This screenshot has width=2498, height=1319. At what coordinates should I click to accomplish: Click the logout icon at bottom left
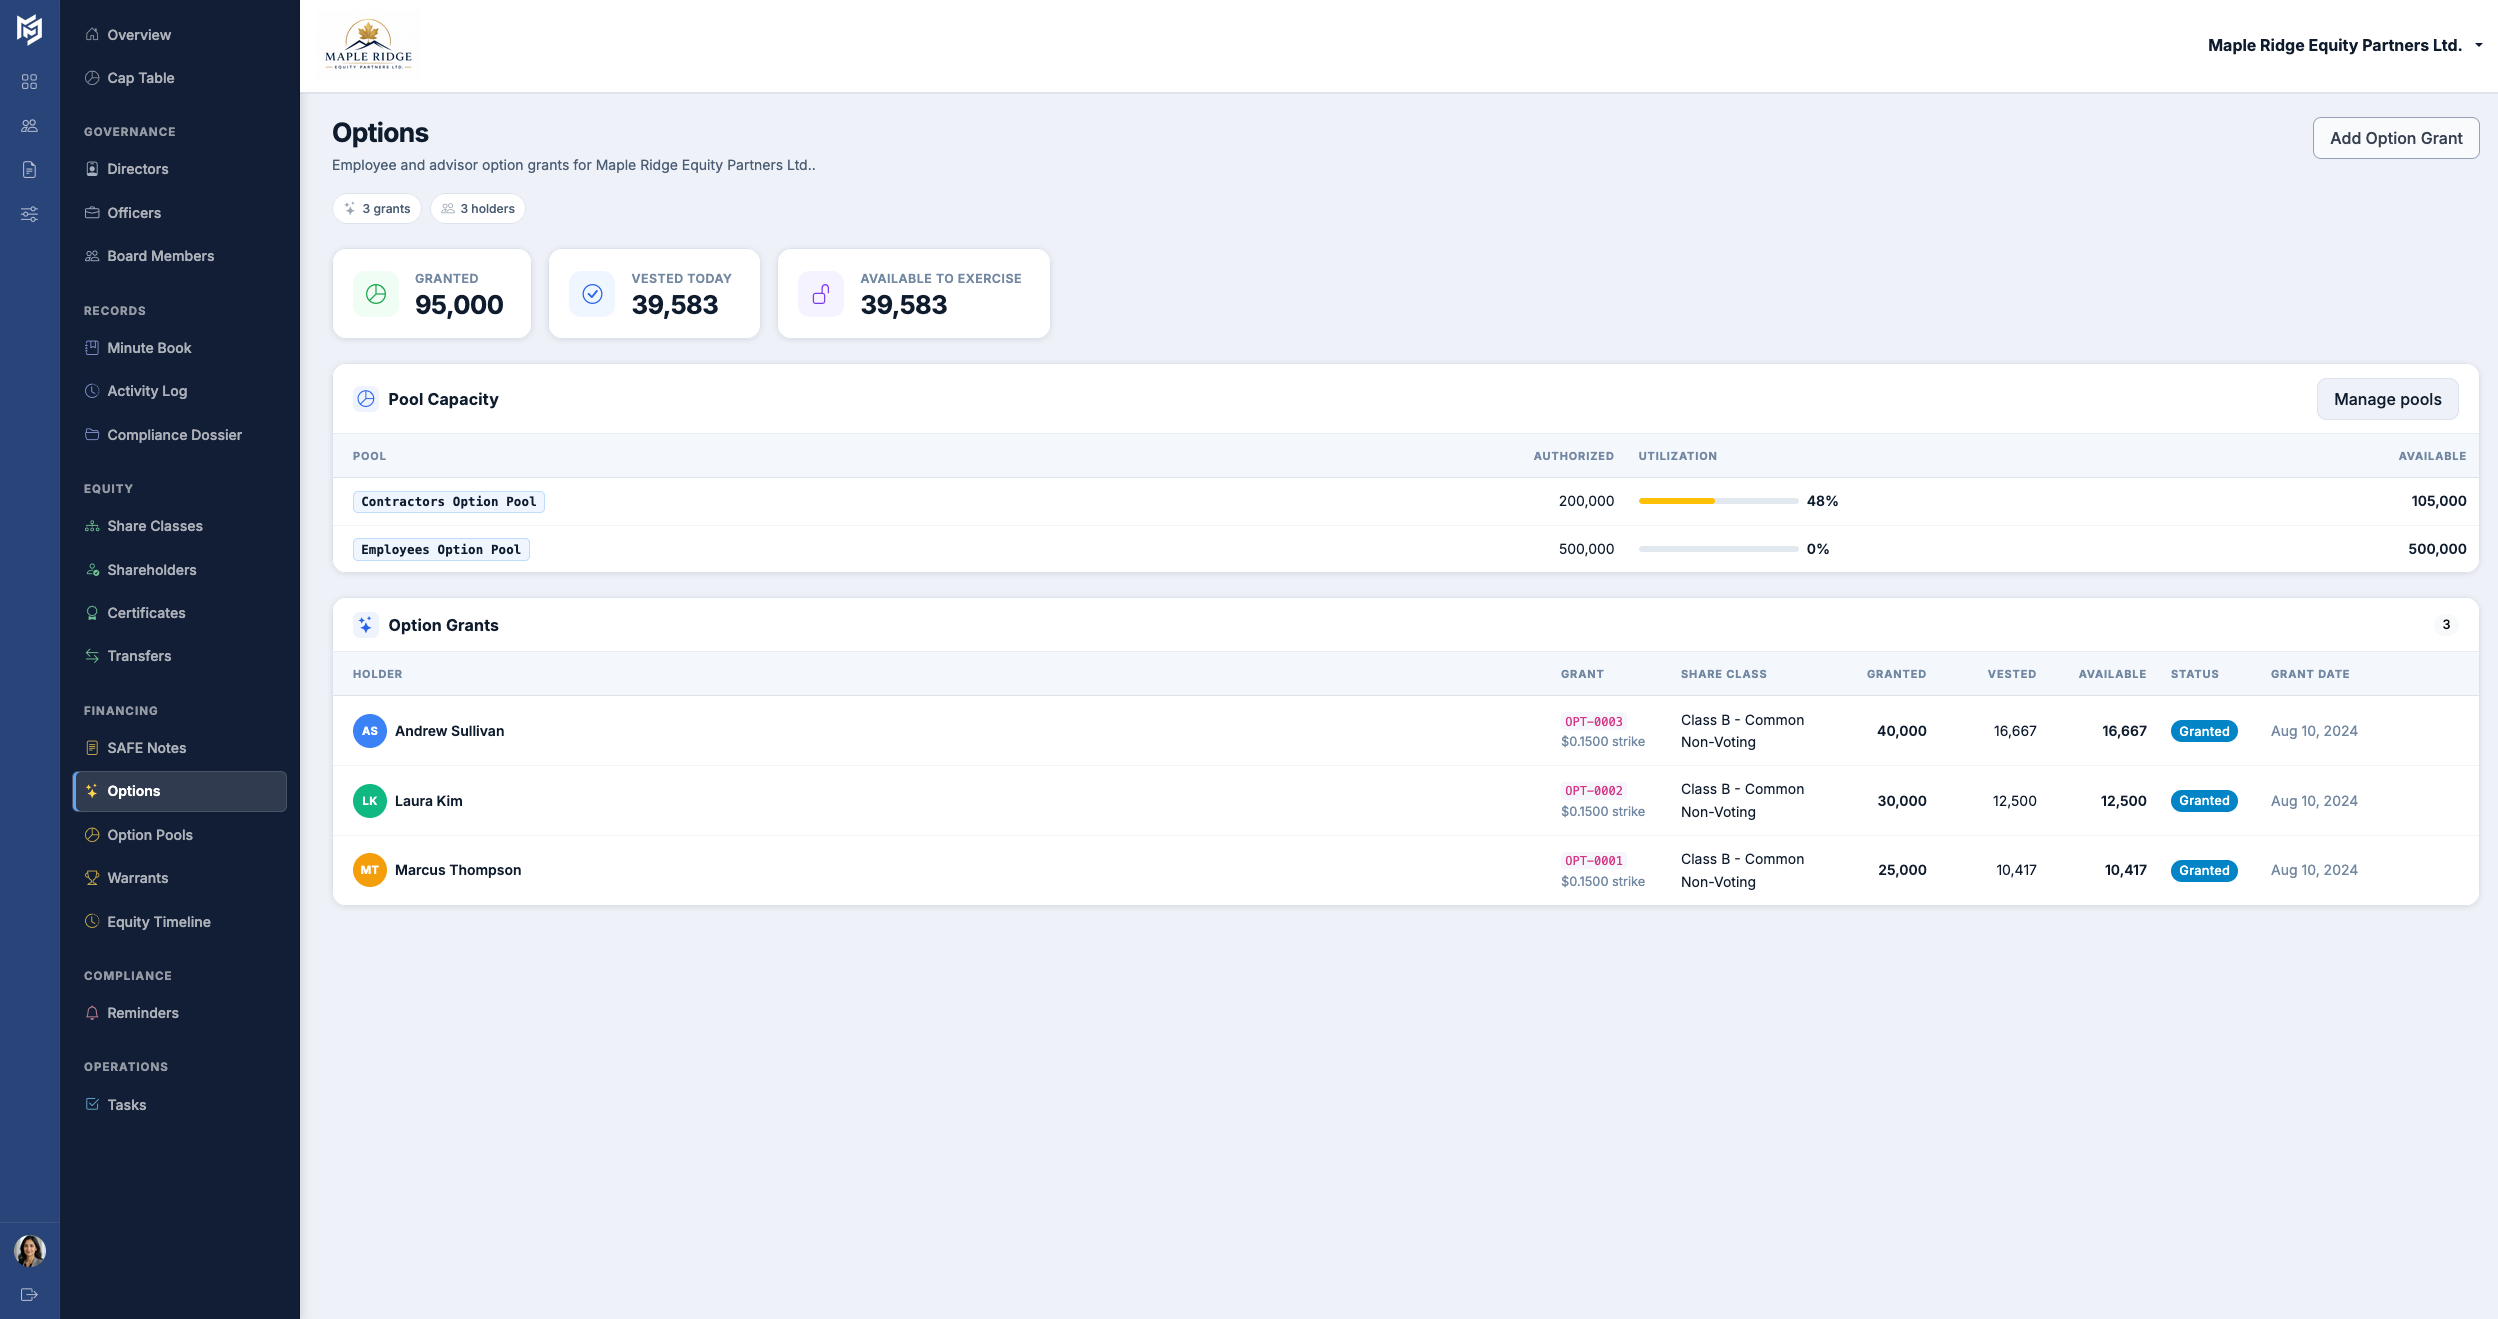click(x=29, y=1294)
